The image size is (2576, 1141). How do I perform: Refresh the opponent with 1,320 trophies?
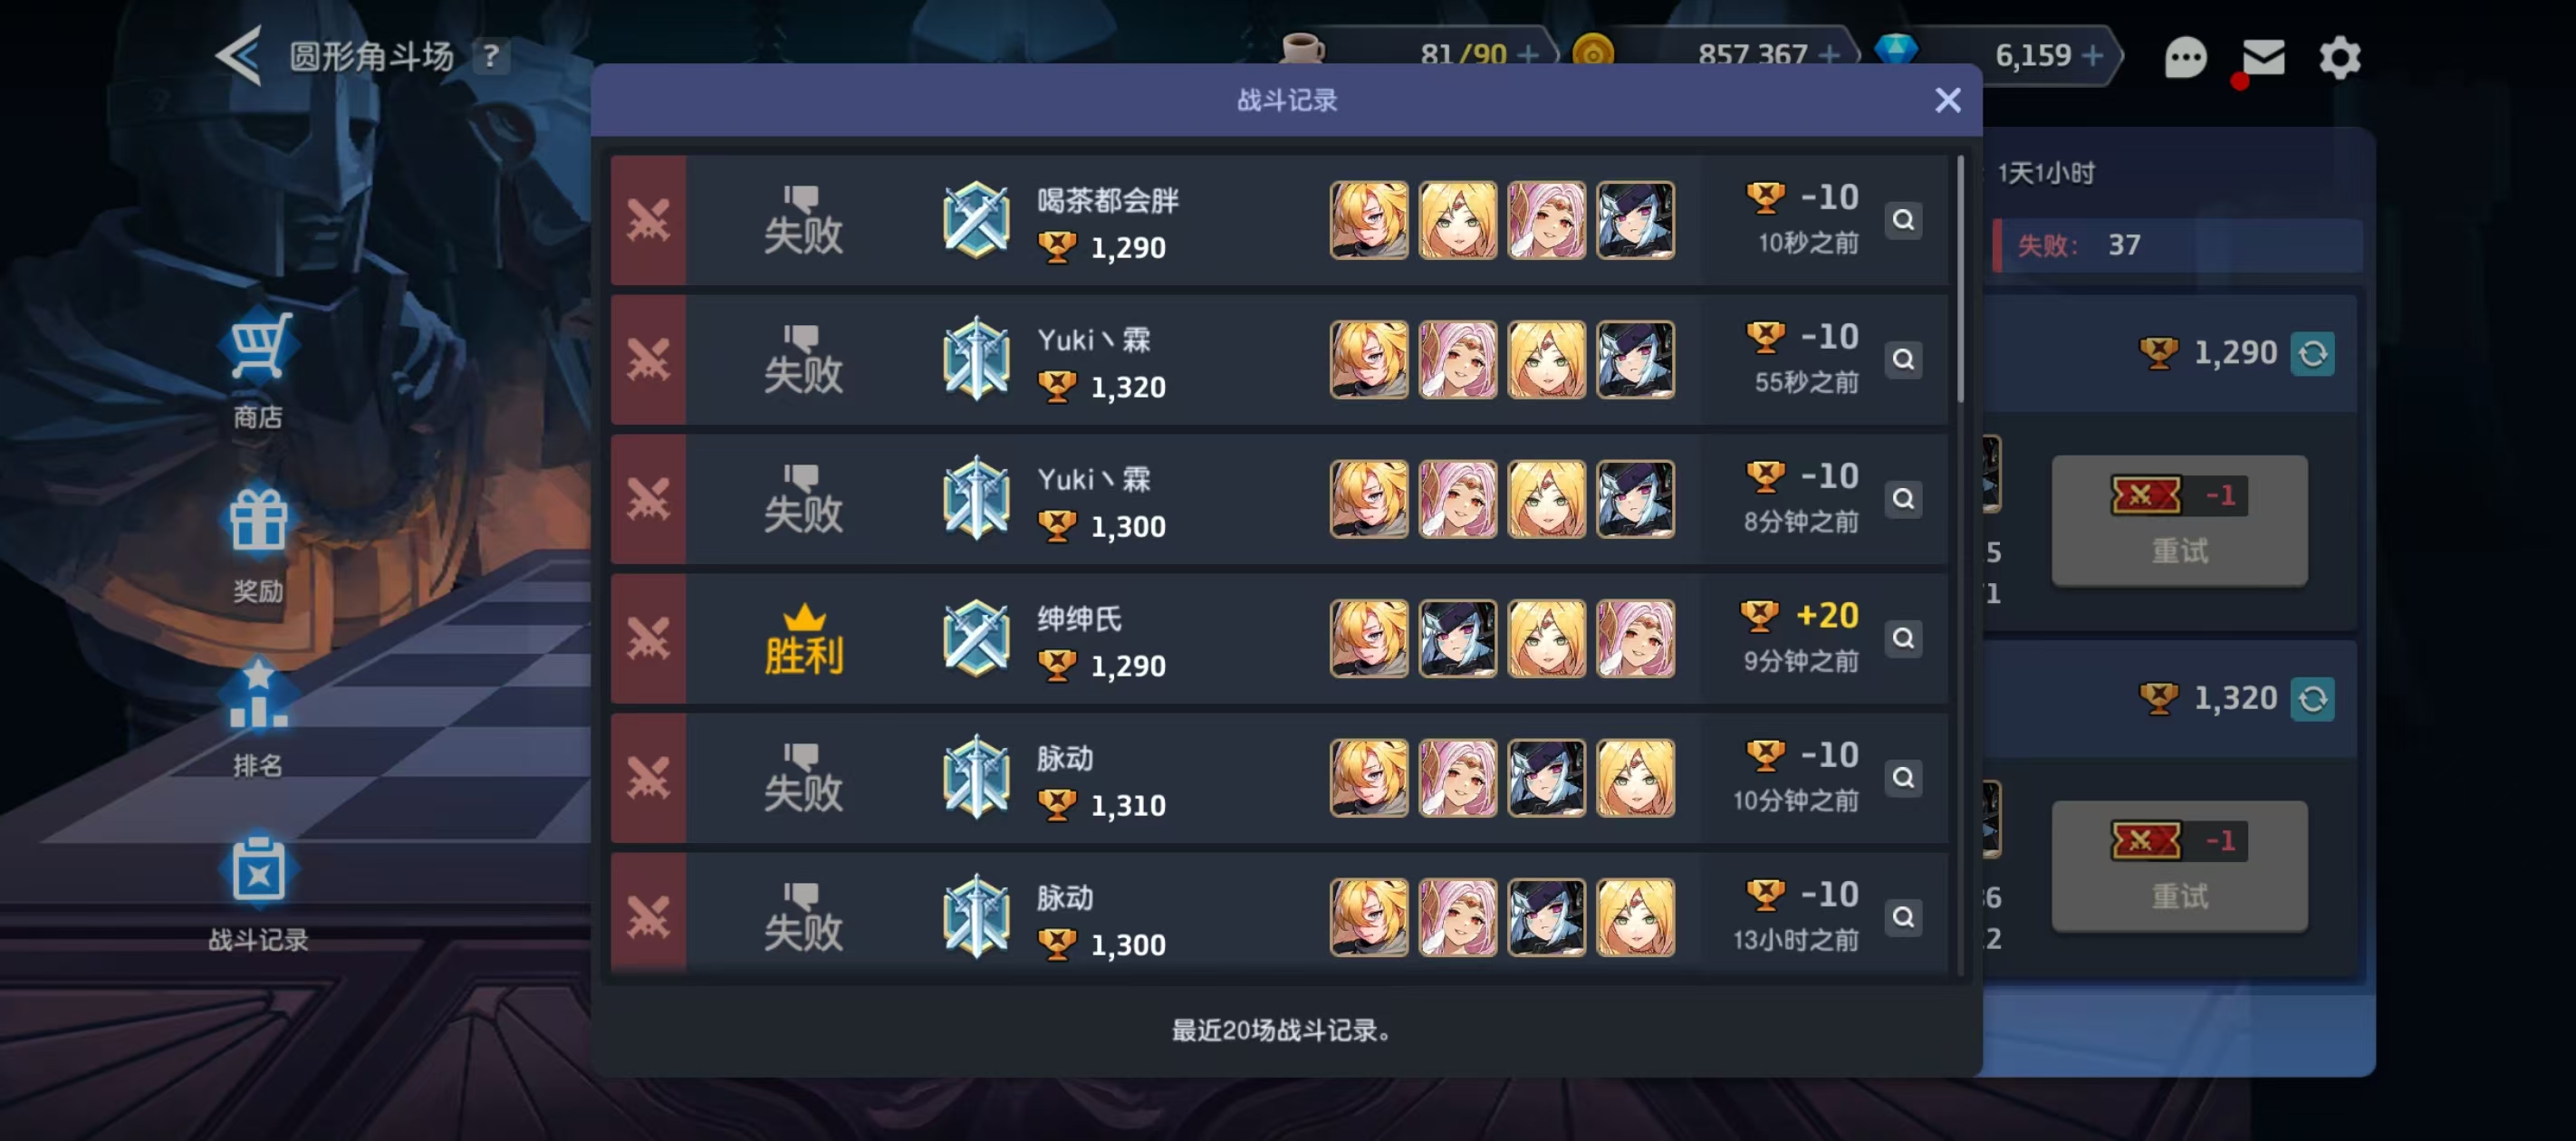pos(2312,699)
